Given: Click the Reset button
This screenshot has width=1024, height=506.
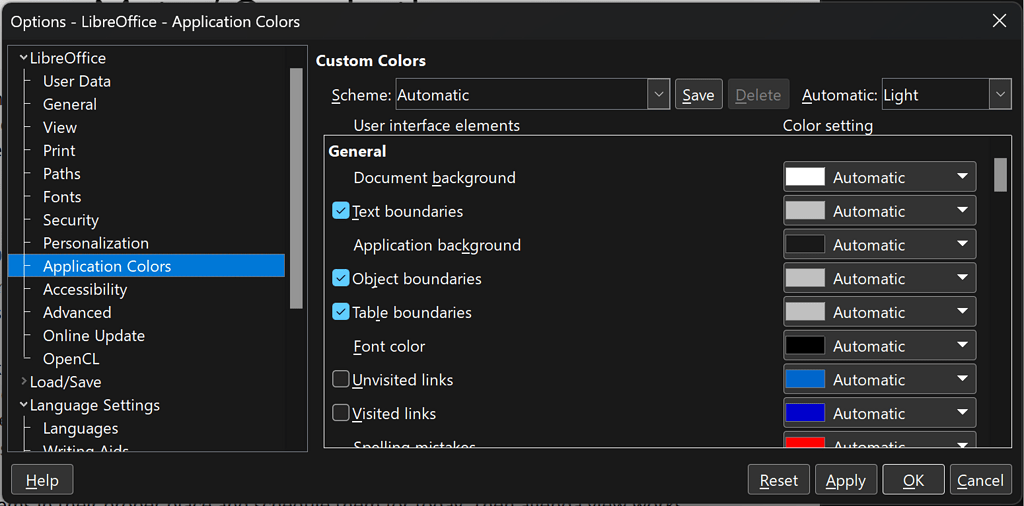Looking at the screenshot, I should (778, 480).
